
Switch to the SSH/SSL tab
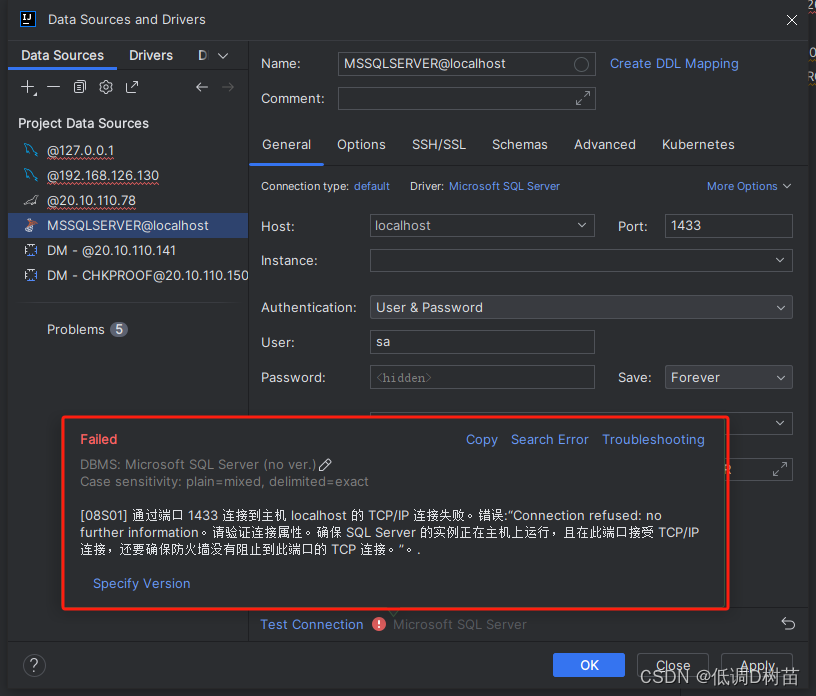click(439, 145)
